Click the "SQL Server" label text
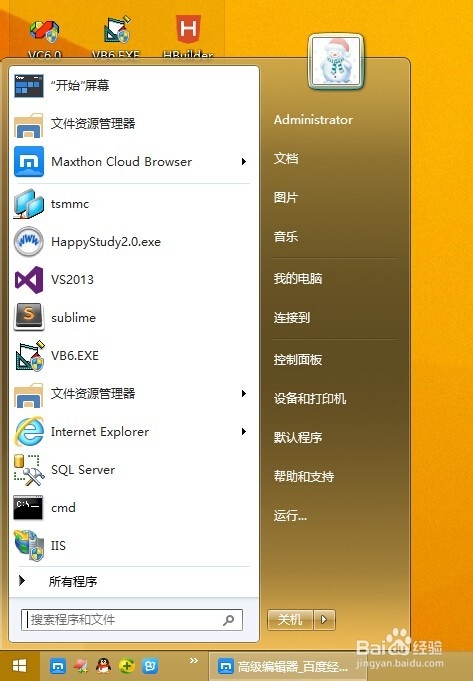This screenshot has height=681, width=473. pos(83,470)
